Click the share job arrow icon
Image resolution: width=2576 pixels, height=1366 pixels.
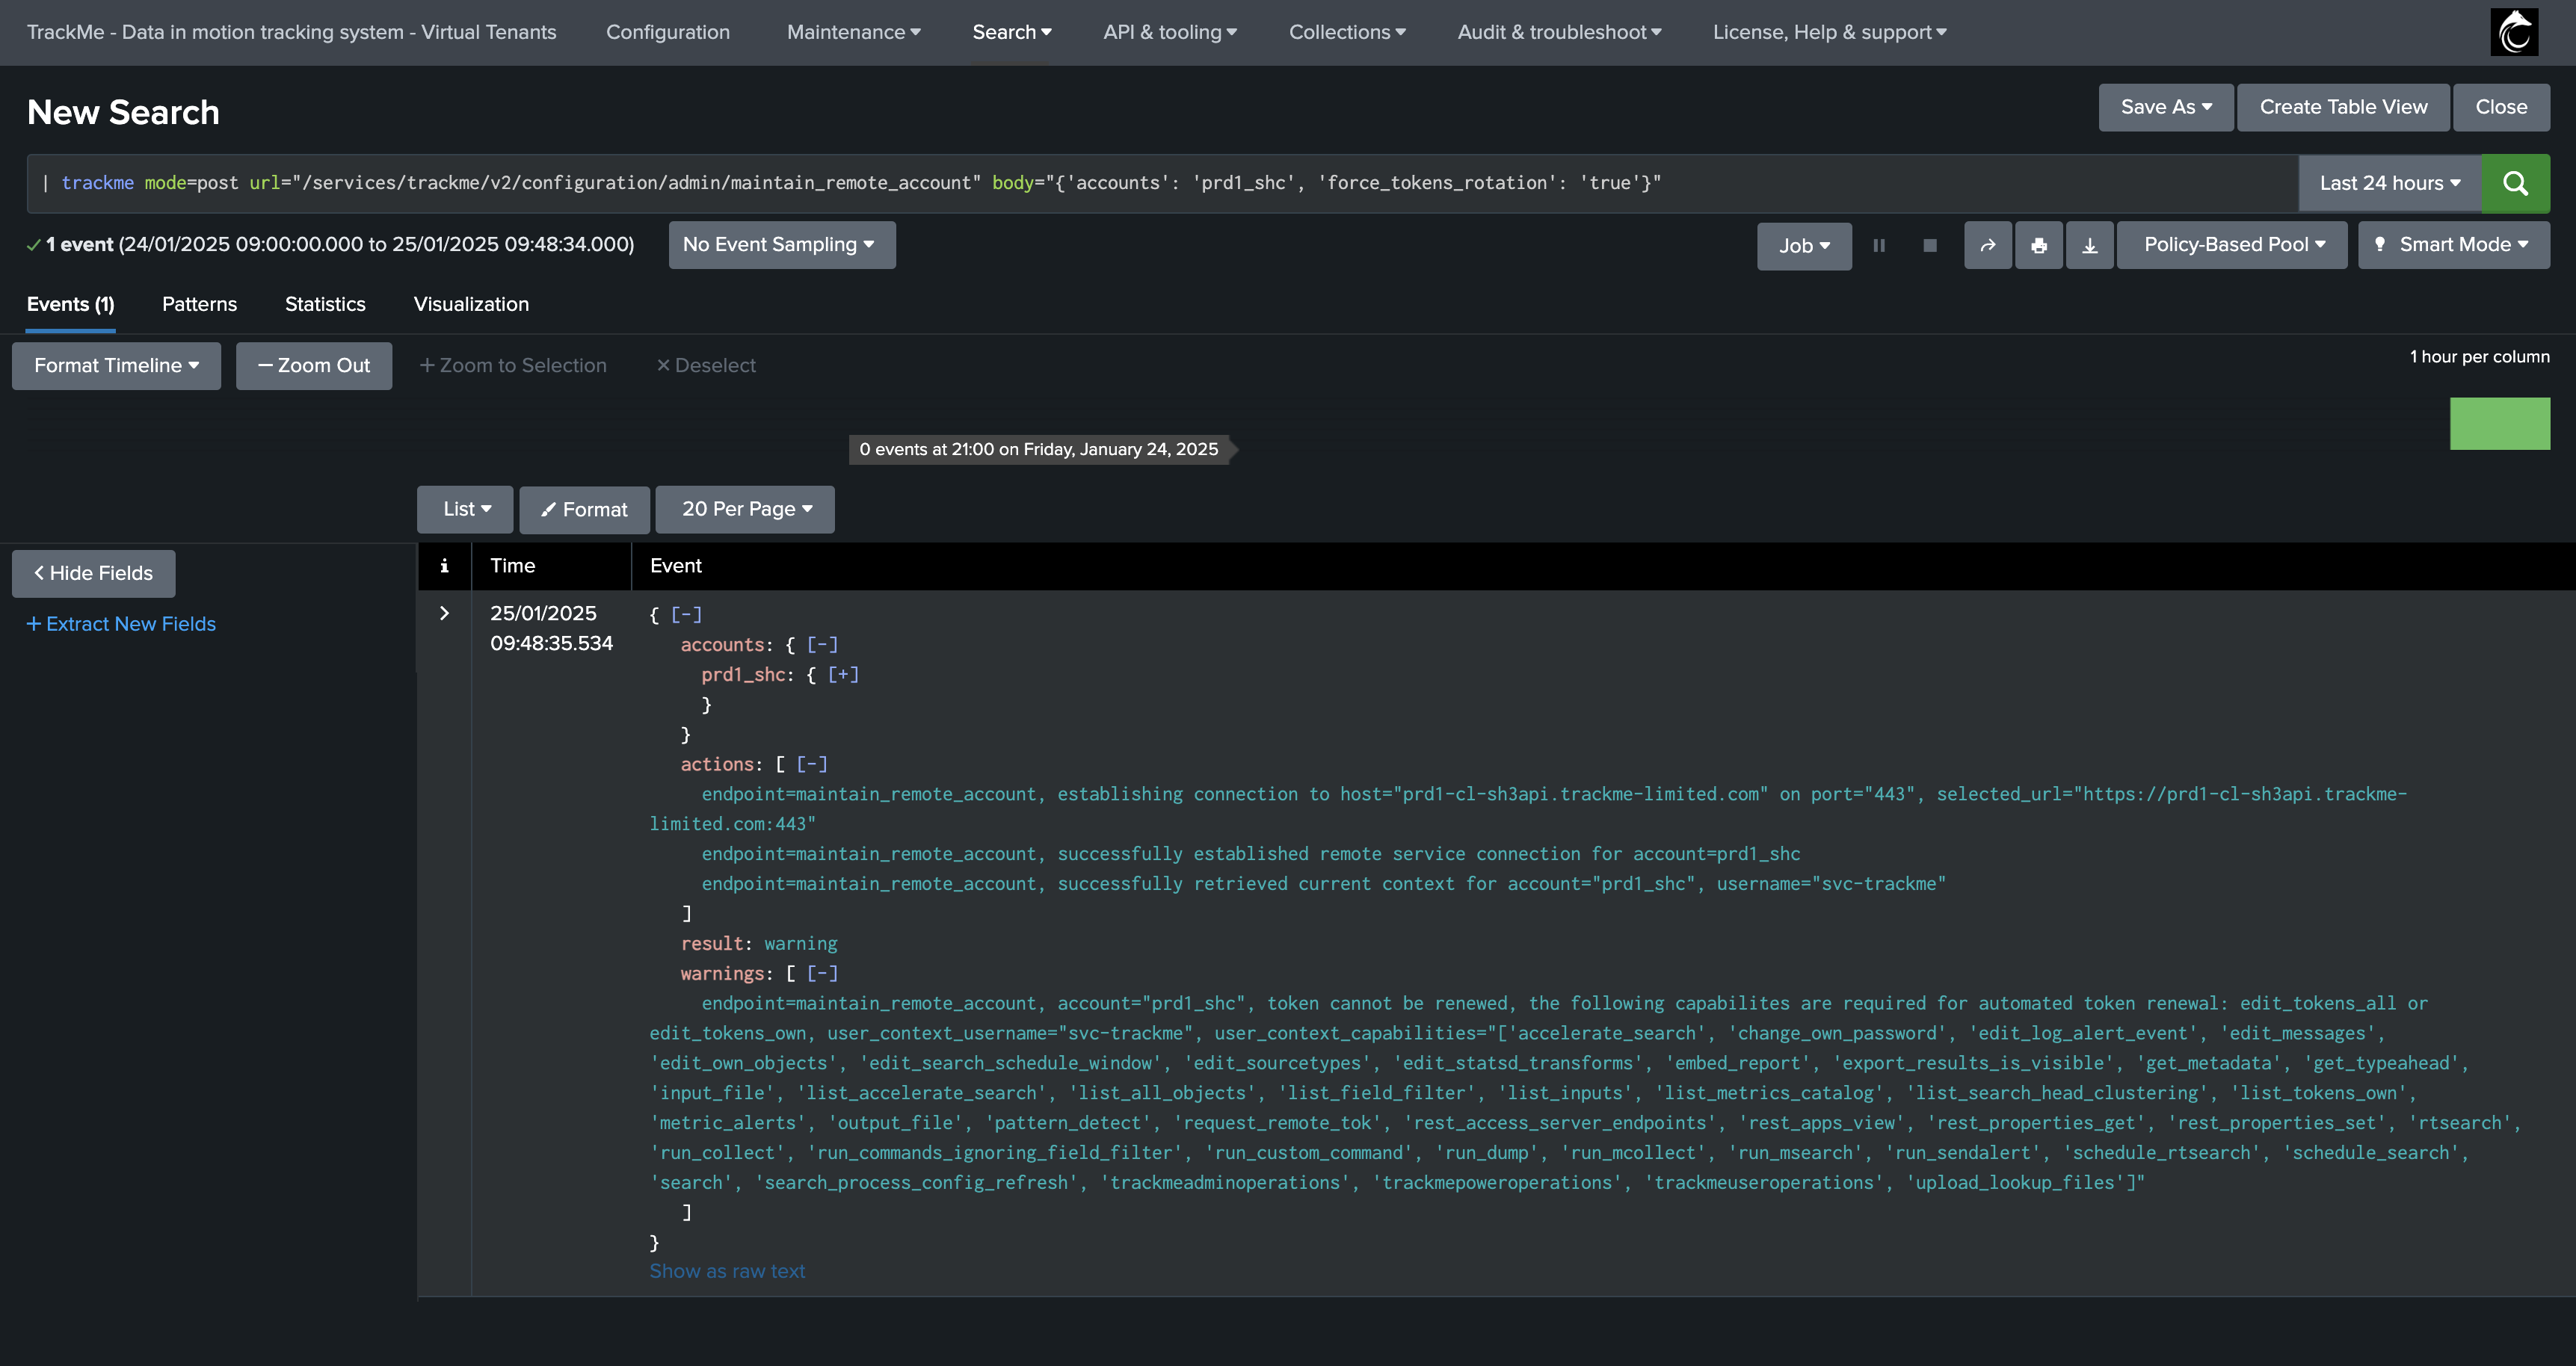pyautogui.click(x=1988, y=245)
